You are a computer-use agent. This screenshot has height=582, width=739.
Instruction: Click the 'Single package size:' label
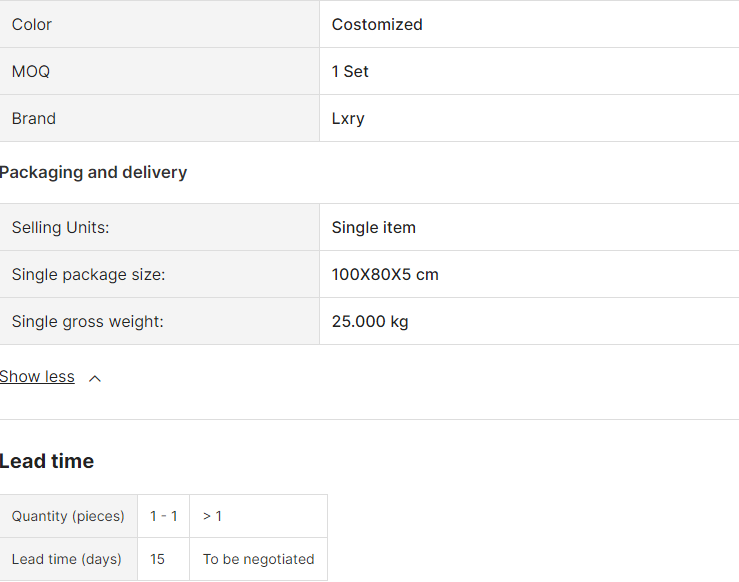tap(88, 274)
